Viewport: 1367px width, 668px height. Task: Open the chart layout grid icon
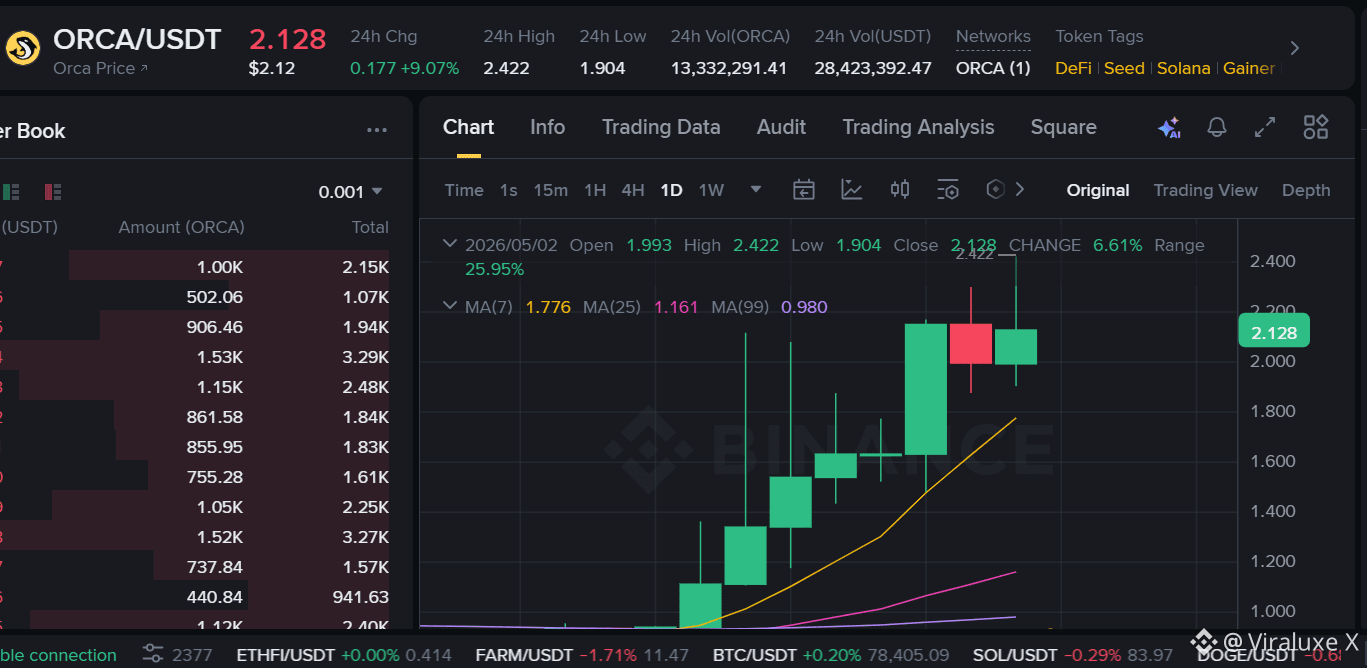(x=1316, y=127)
